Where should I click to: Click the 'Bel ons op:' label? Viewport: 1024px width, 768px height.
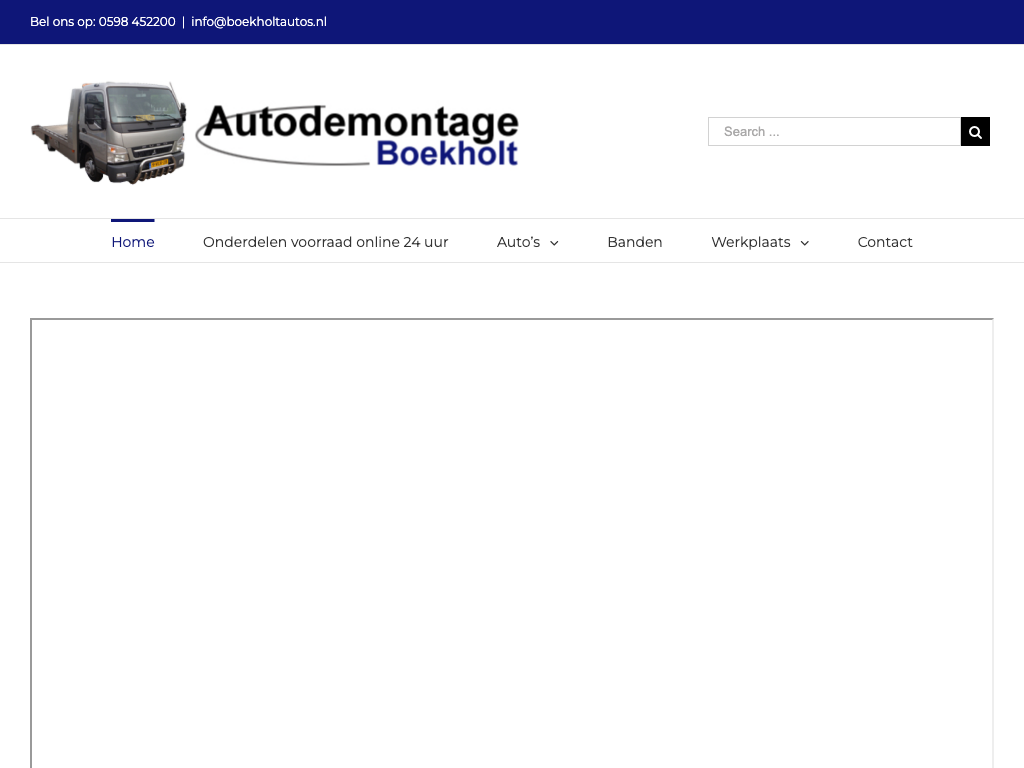pyautogui.click(x=62, y=22)
